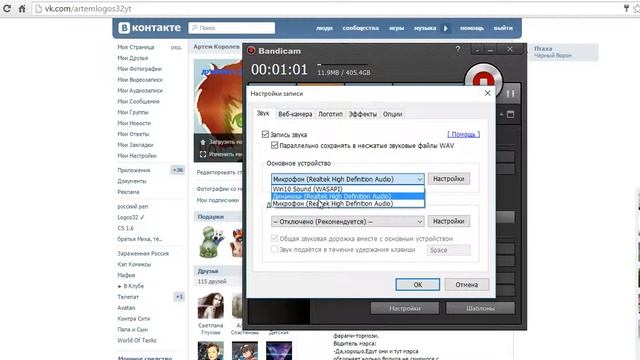Reload the browser page
Image resolution: width=640 pixels, height=360 pixels.
[x=7, y=8]
